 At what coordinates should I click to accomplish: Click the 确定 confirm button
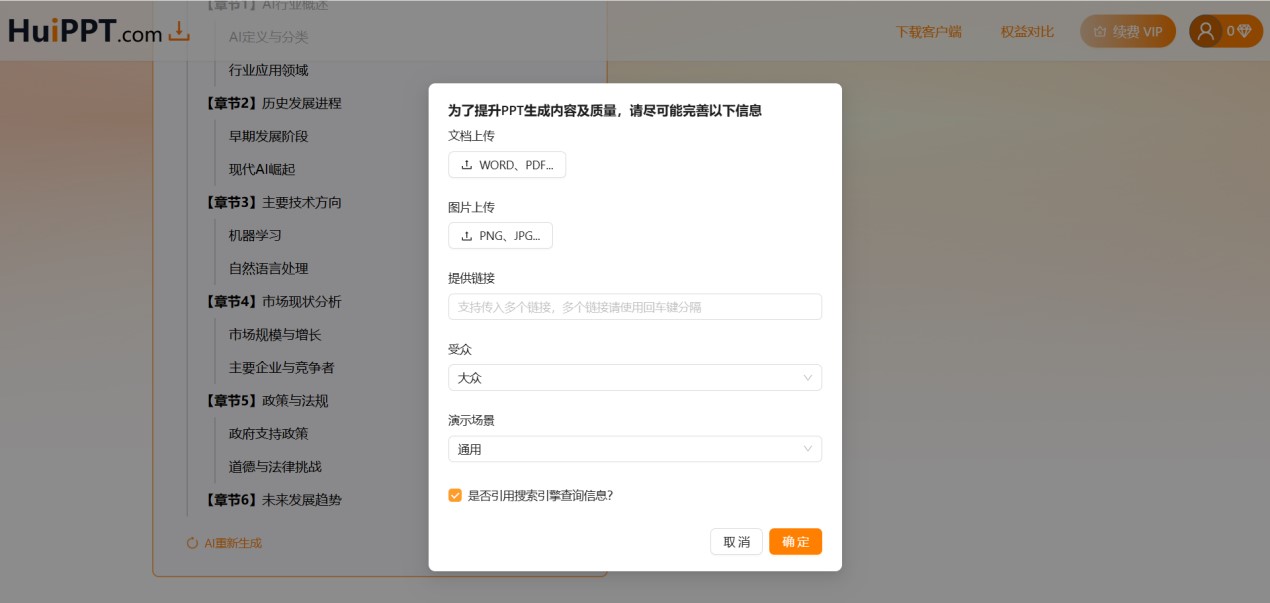(795, 541)
